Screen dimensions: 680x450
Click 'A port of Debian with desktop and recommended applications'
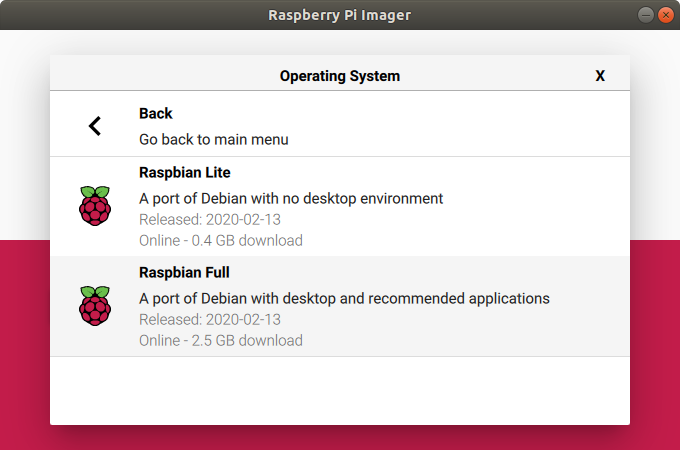(x=344, y=299)
